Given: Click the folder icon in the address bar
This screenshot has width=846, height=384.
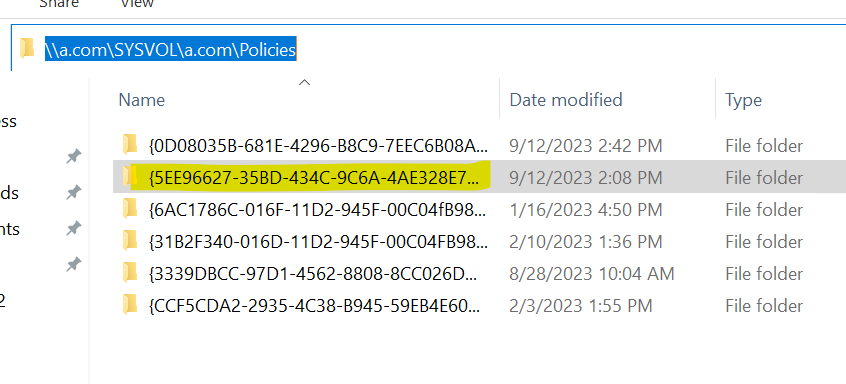Looking at the screenshot, I should (x=26, y=49).
